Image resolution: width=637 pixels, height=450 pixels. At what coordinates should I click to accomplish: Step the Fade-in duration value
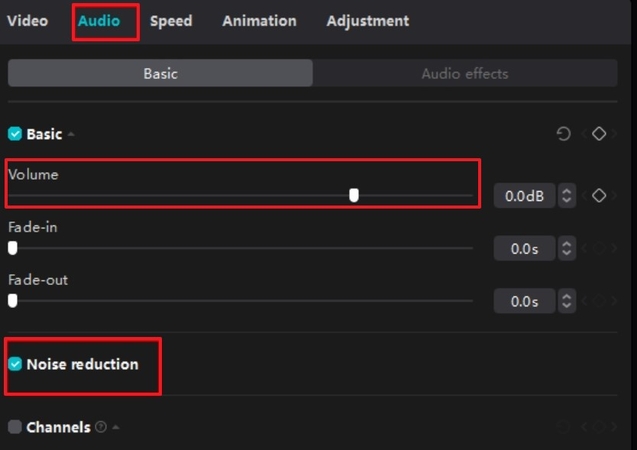(567, 248)
